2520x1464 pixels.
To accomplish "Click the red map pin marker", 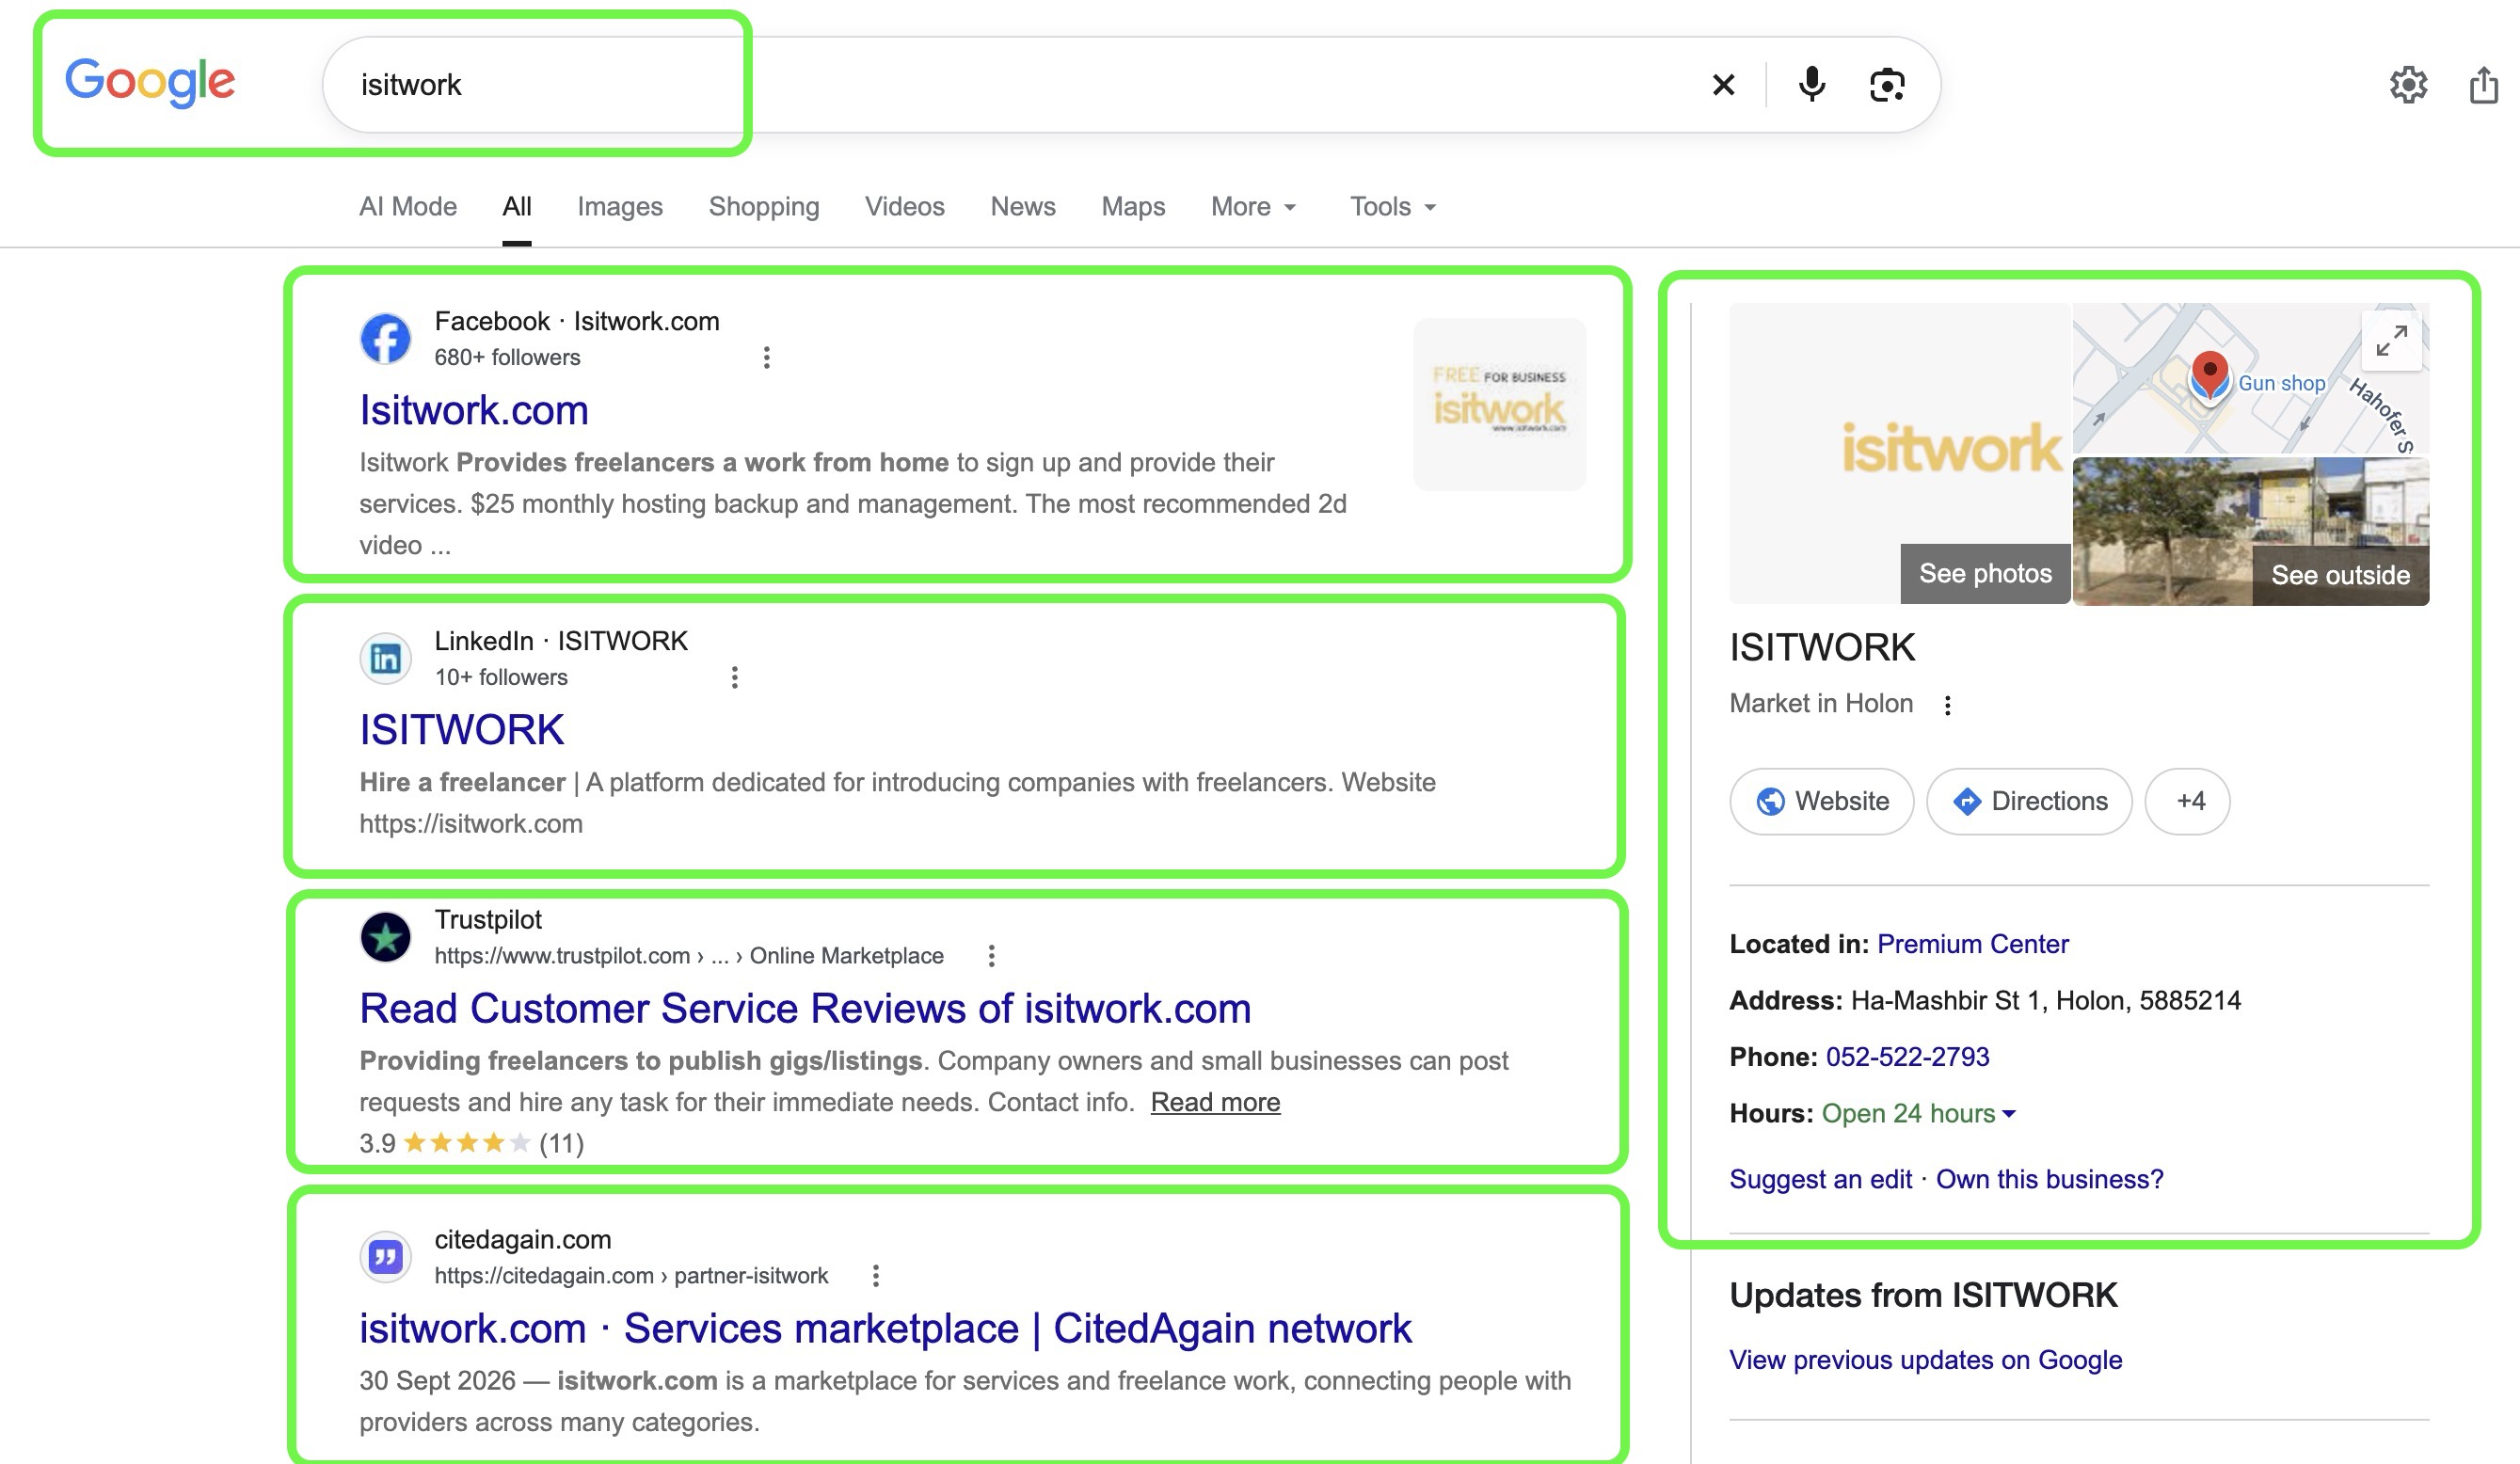I will [x=2209, y=376].
